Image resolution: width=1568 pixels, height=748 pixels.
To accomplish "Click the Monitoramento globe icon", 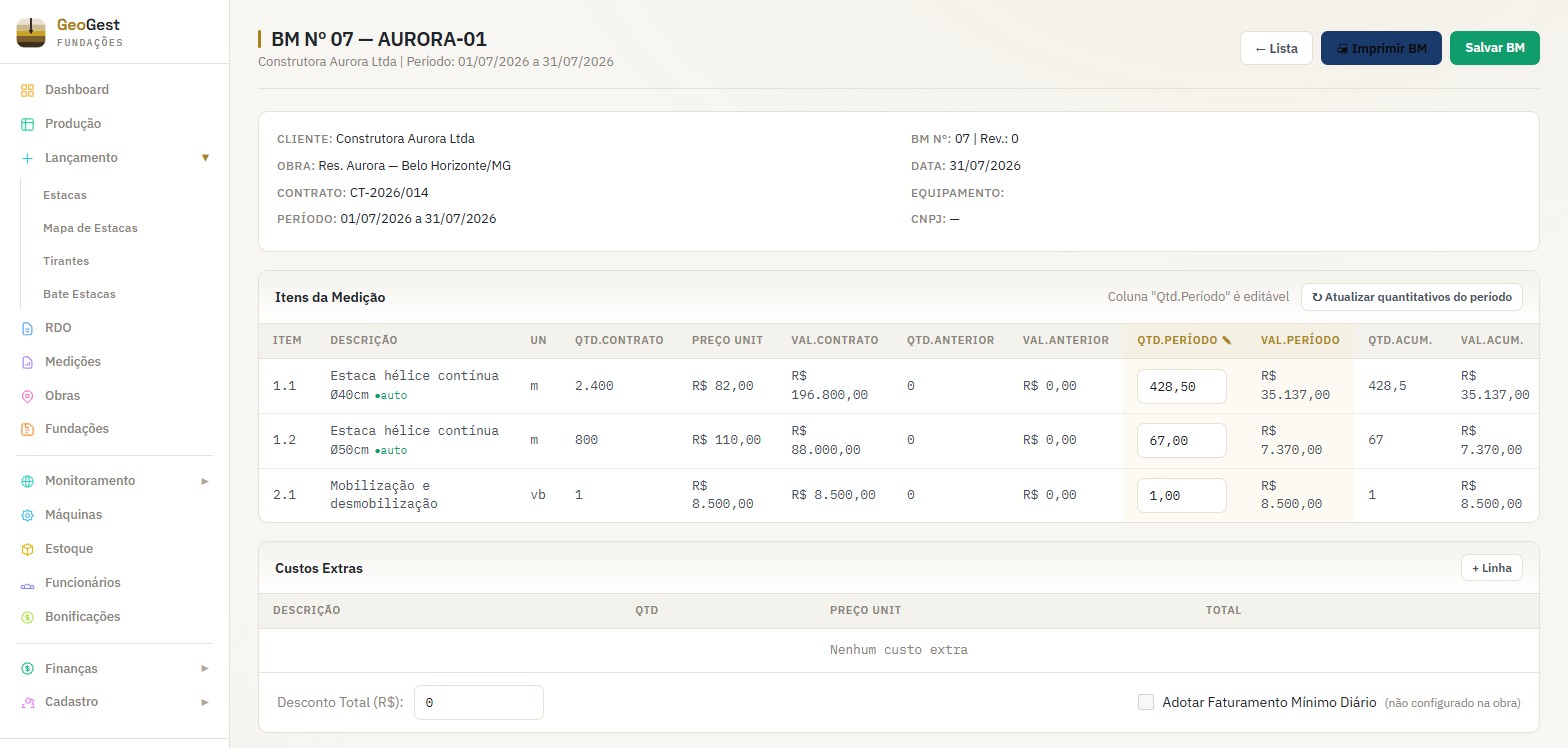I will (x=27, y=481).
